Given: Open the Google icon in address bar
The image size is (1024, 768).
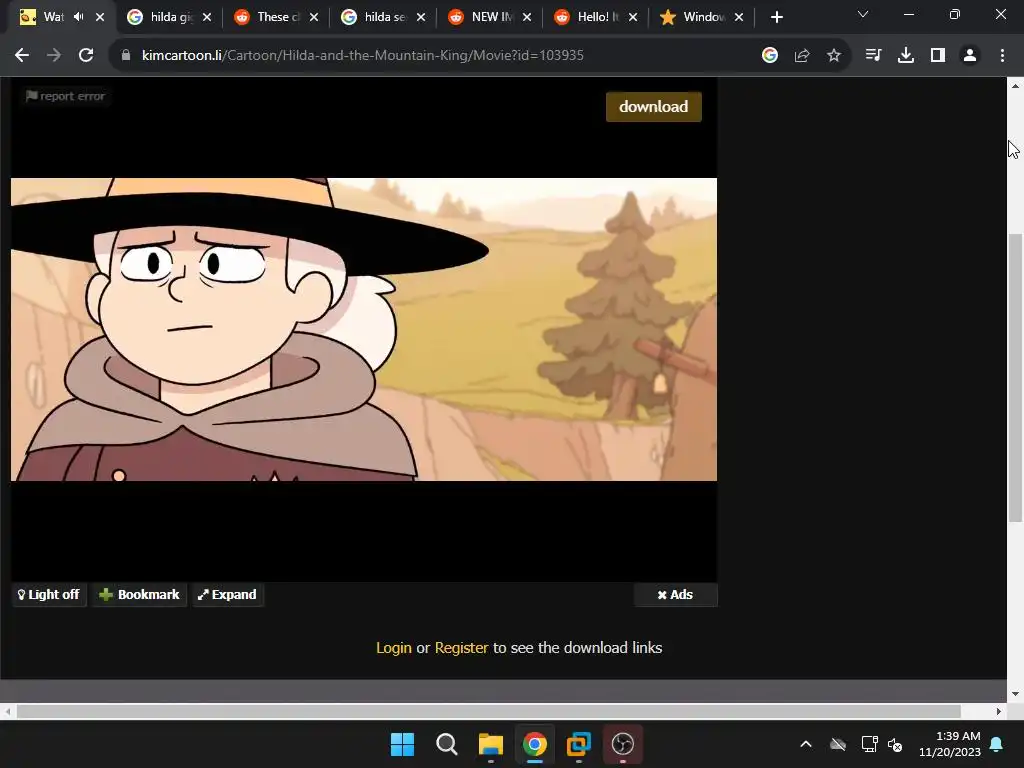Looking at the screenshot, I should coord(770,56).
